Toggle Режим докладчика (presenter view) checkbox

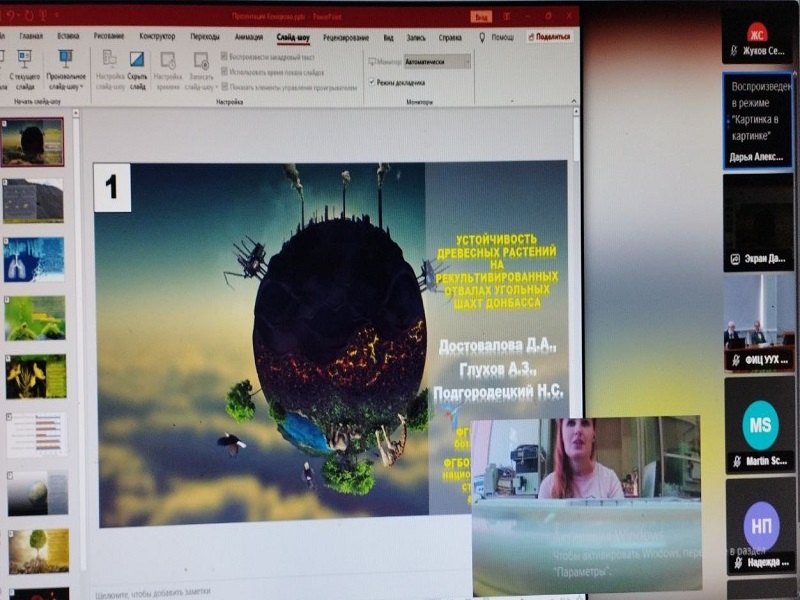point(372,82)
